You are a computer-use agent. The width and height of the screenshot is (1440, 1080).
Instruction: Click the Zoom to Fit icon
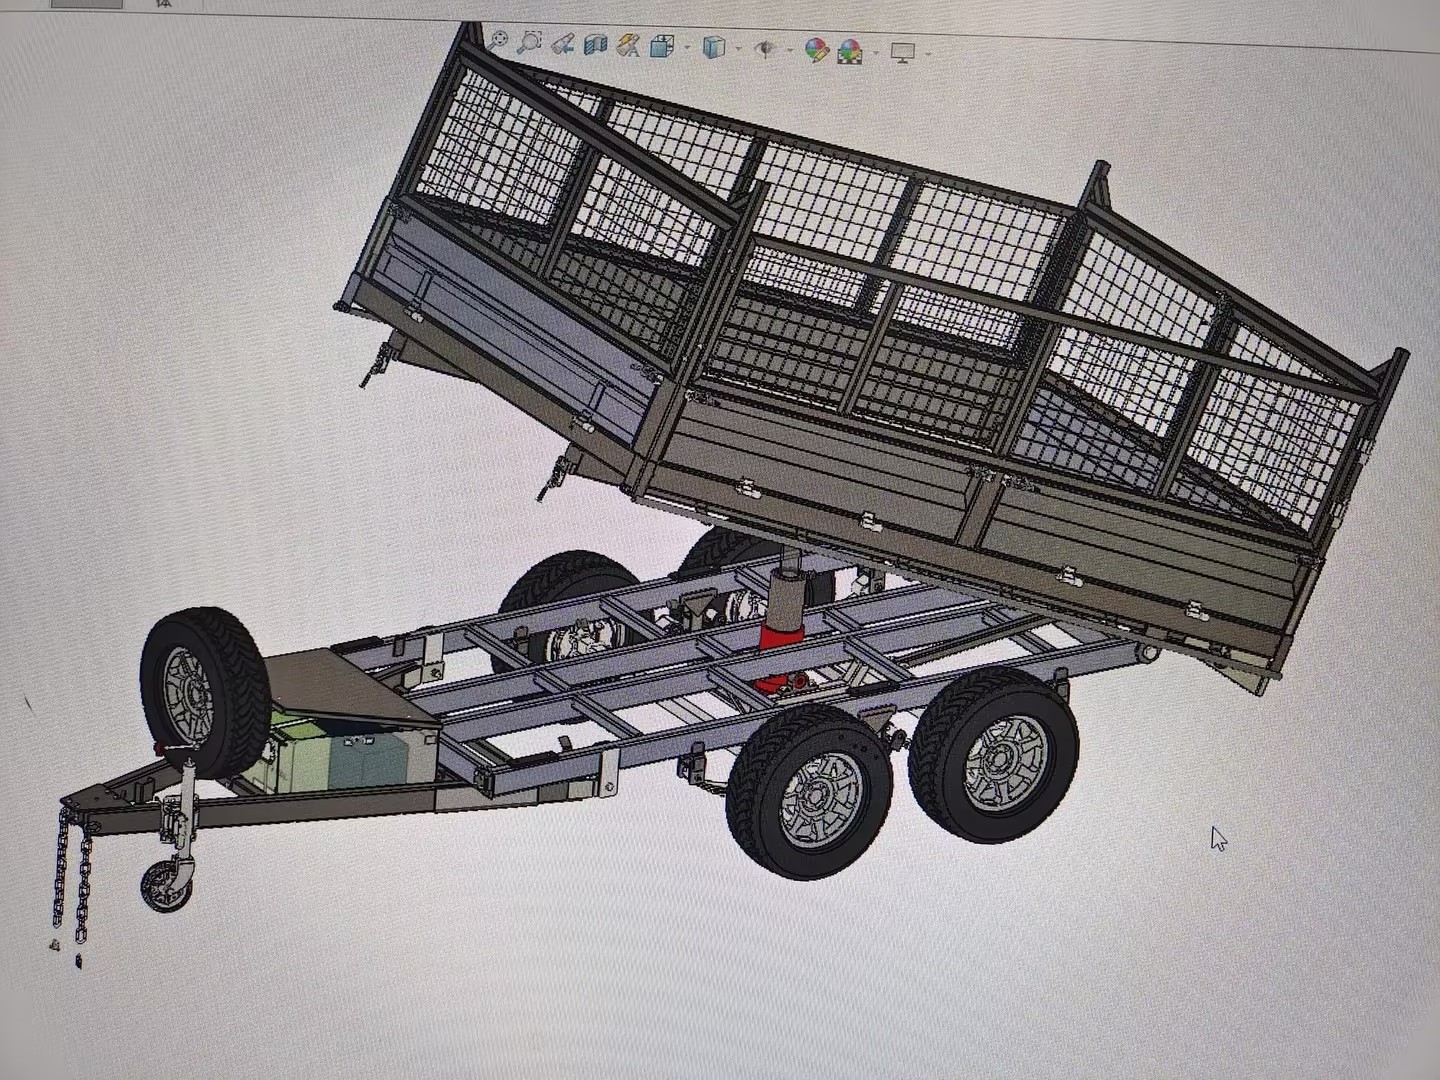pos(497,40)
